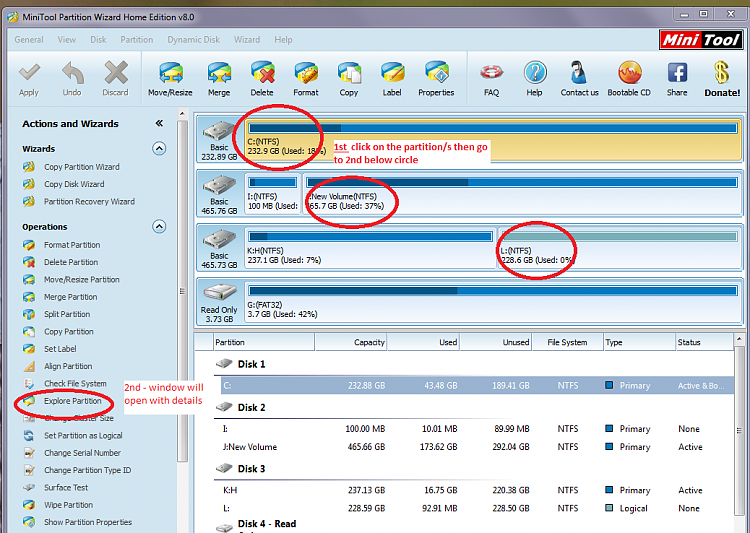750x533 pixels.
Task: Open the Dynamic Disk menu
Action: [x=193, y=40]
